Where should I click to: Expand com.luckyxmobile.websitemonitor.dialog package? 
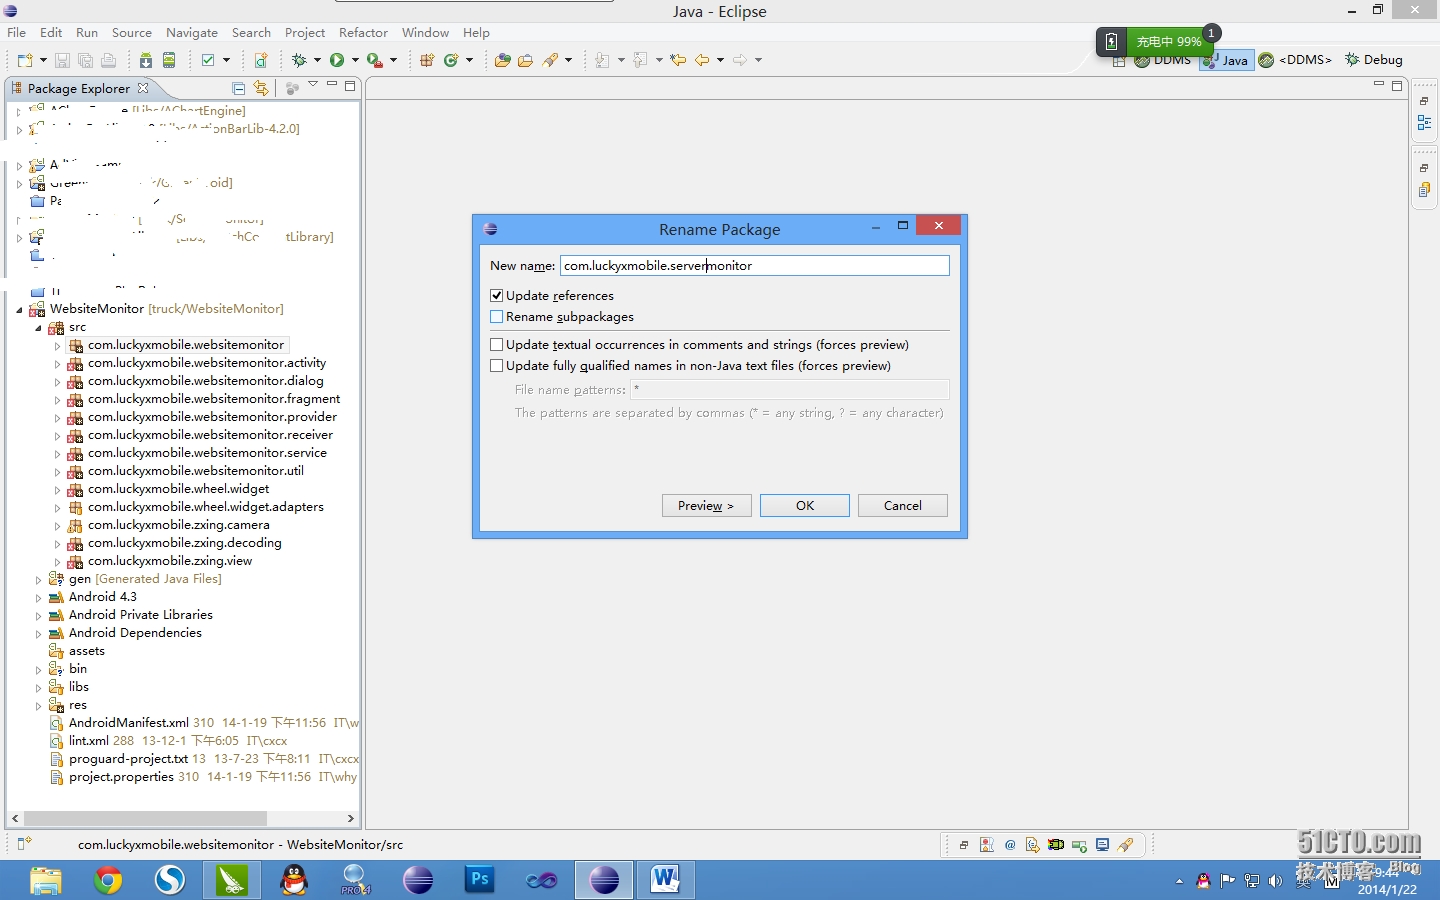pos(57,382)
